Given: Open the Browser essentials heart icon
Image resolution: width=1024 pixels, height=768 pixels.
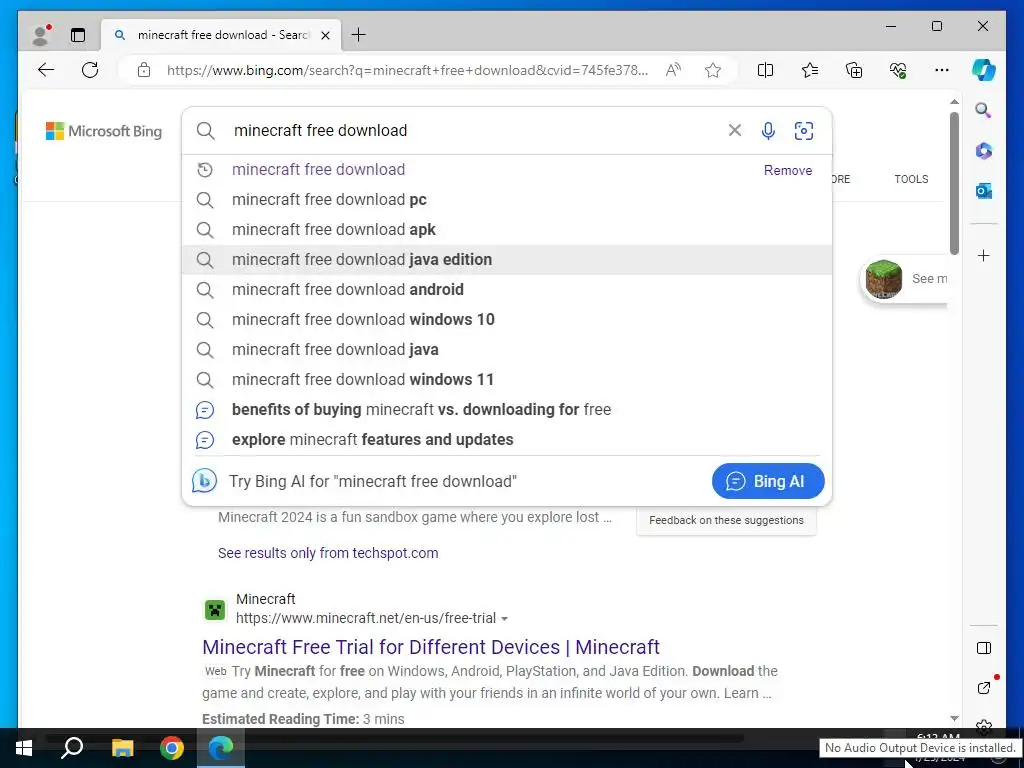Looking at the screenshot, I should pos(898,70).
